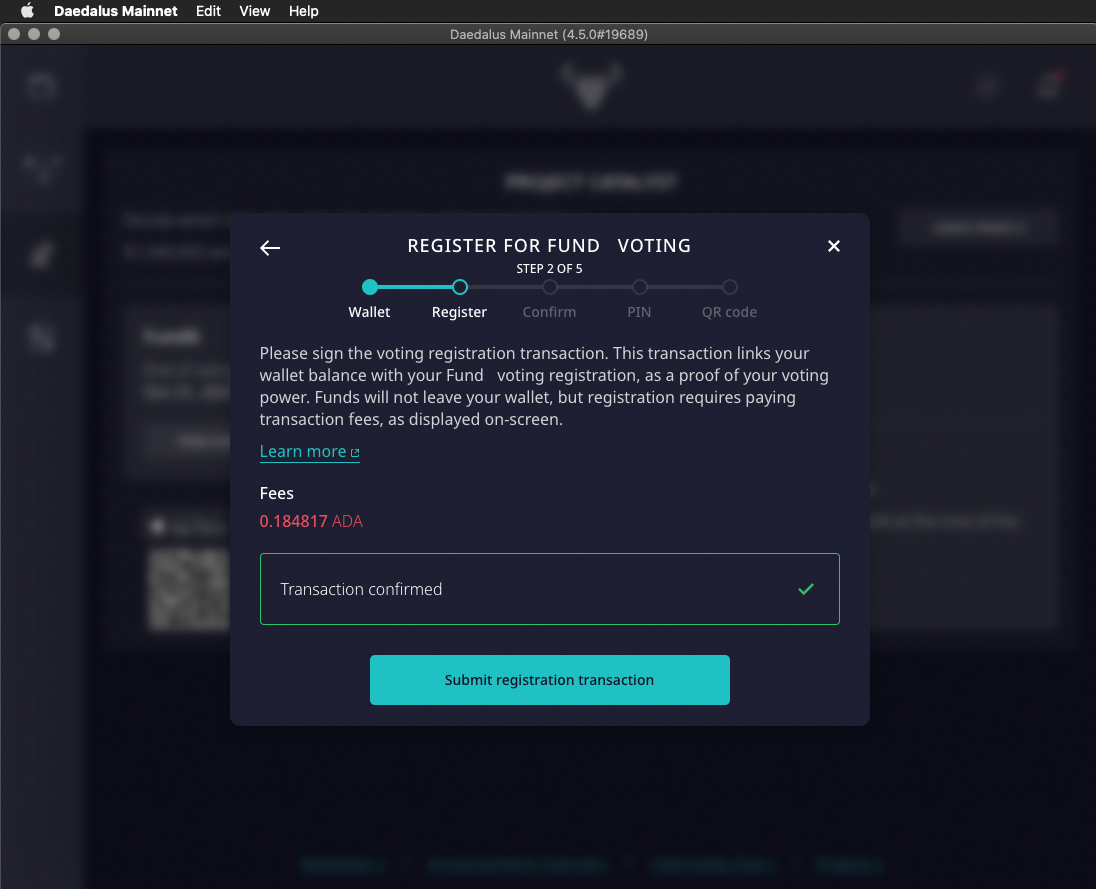Open the Edit menu
Screen dimensions: 1096x889
pyautogui.click(x=208, y=11)
